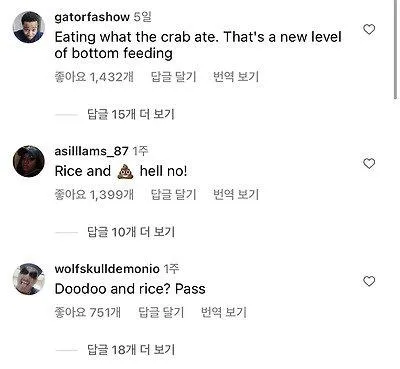Open wolfskulldemonio username link

(x=107, y=269)
